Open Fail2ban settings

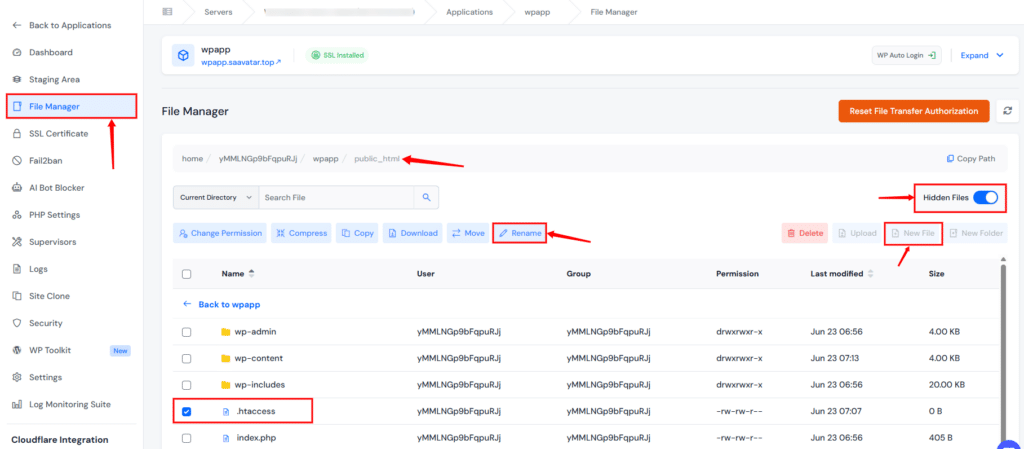37,161
